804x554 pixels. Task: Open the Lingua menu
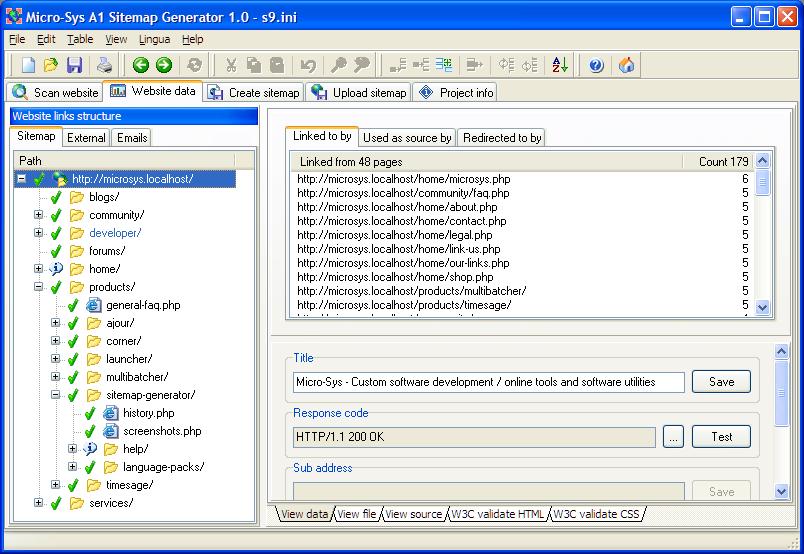click(154, 39)
